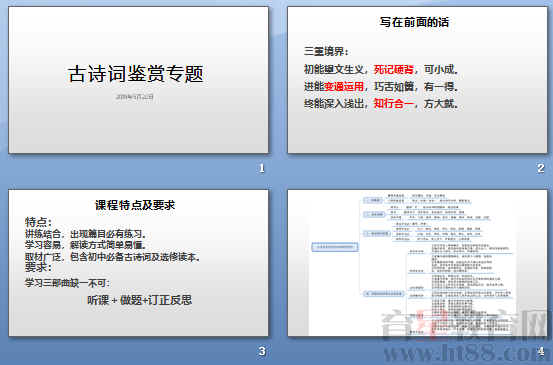Select the slide 2 heading 写在前面的话

pyautogui.click(x=414, y=22)
